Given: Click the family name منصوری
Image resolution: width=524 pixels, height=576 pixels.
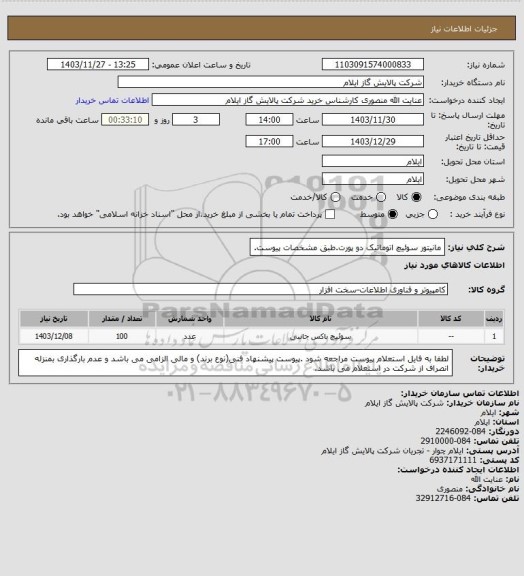Looking at the screenshot, I should (450, 489).
